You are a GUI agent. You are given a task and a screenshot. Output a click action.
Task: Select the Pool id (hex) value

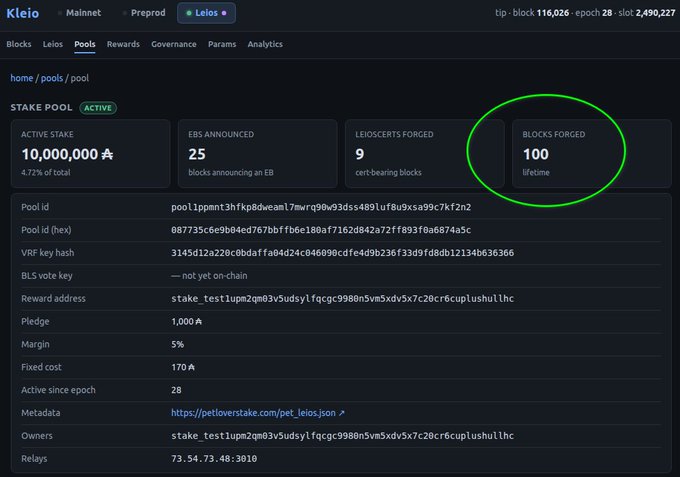(x=321, y=230)
